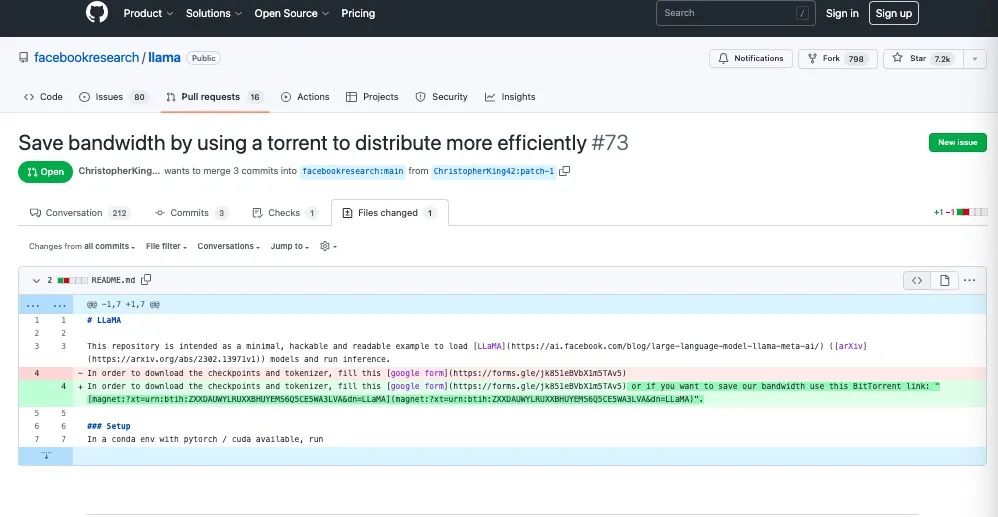Expand the File filter dropdown
This screenshot has width=998, height=517.
pos(167,246)
